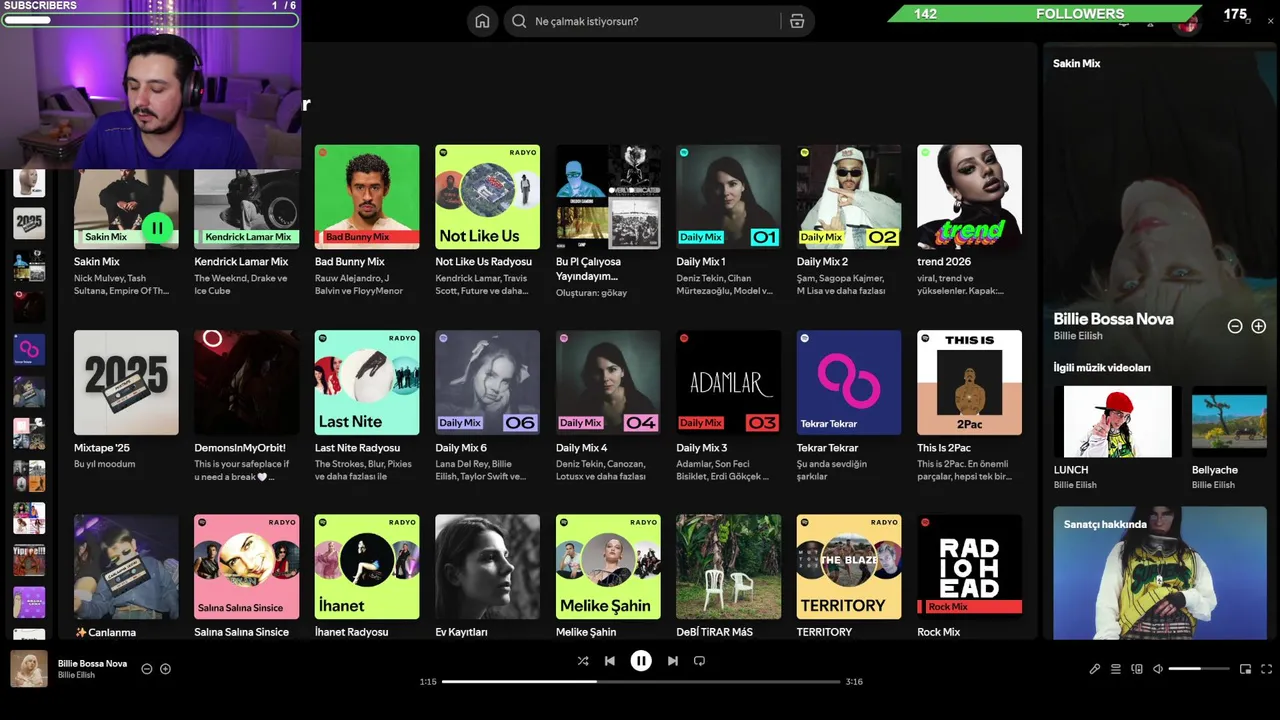1280x720 pixels.
Task: Click plus icon in Billie Bossa Nova panel
Action: [1258, 326]
